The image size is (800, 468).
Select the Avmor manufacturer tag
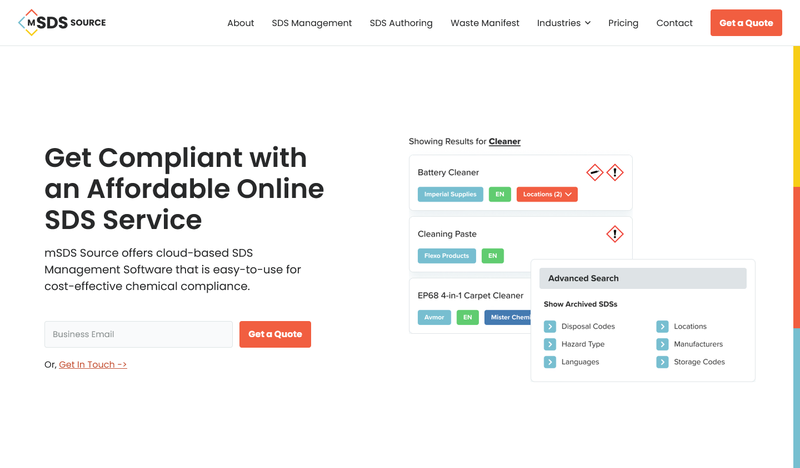click(434, 317)
